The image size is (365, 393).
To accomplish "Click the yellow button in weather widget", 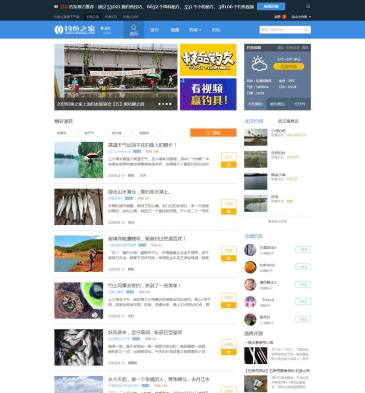I will click(289, 66).
